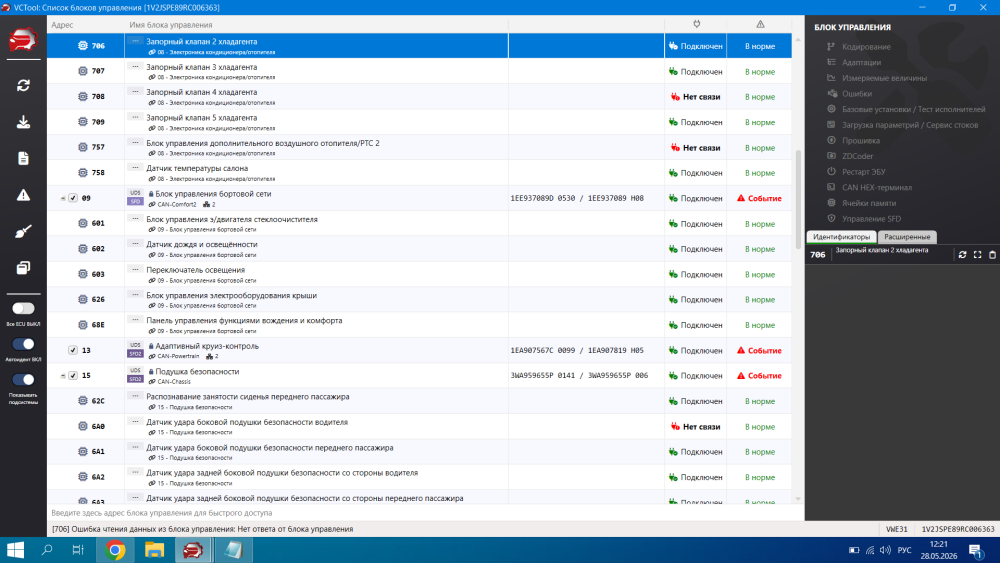
Task: Click refresh icon in identifier panel for 706
Action: pos(962,254)
